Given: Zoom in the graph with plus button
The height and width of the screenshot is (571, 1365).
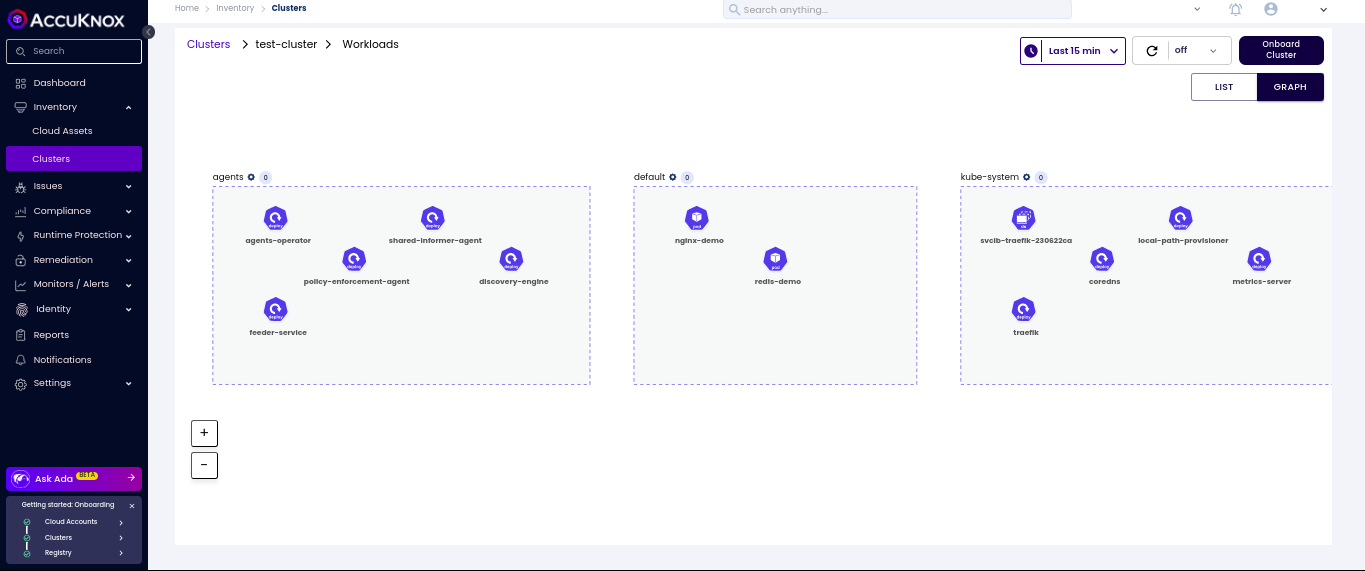Looking at the screenshot, I should [204, 433].
